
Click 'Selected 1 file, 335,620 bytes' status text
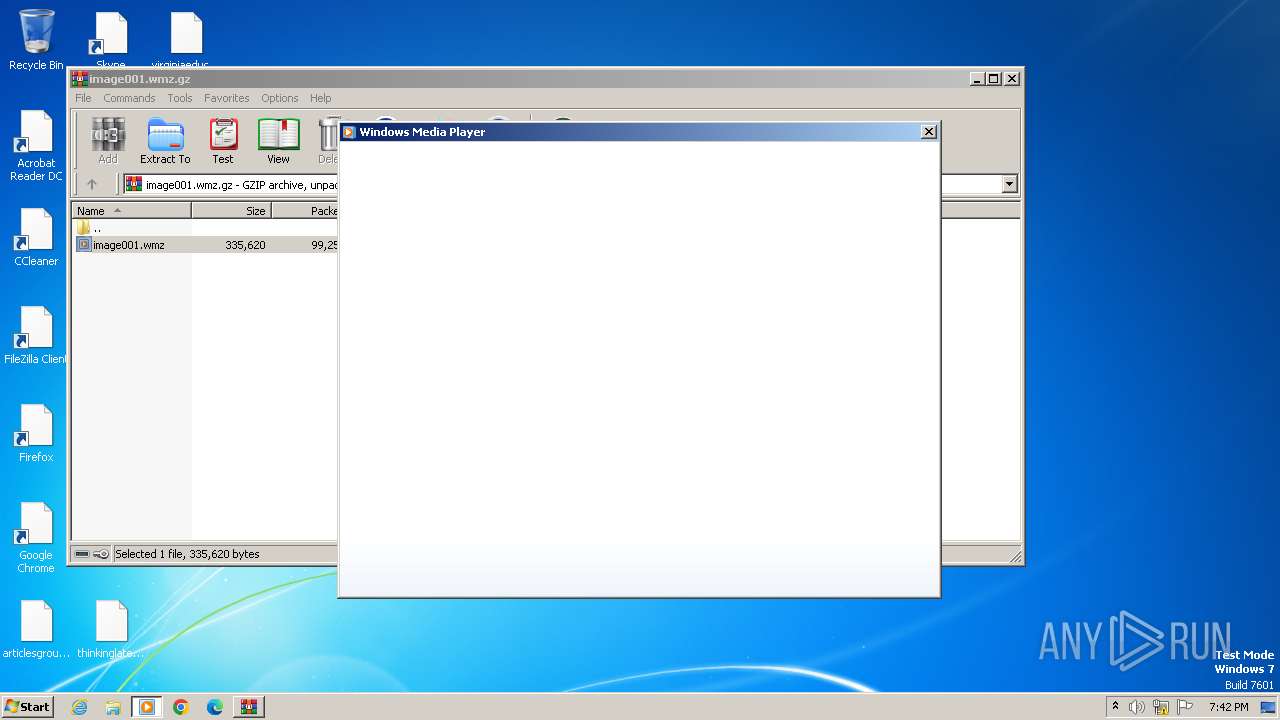point(187,554)
